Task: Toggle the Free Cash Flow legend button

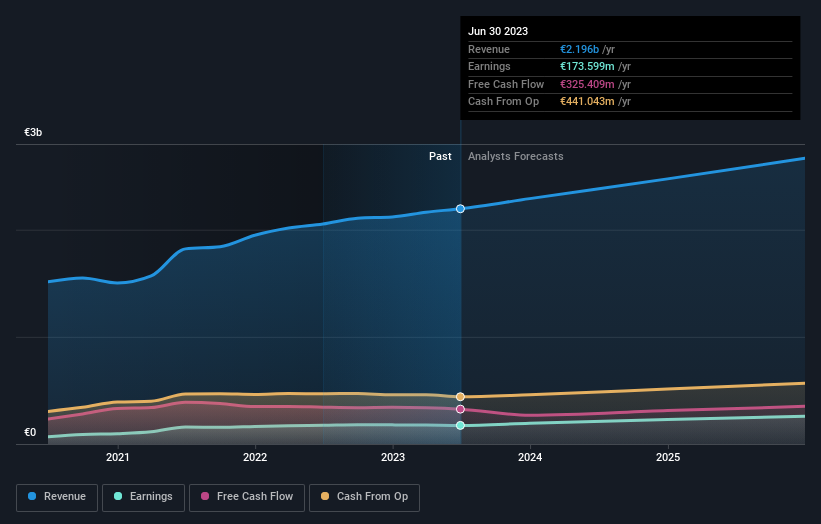Action: coord(247,497)
